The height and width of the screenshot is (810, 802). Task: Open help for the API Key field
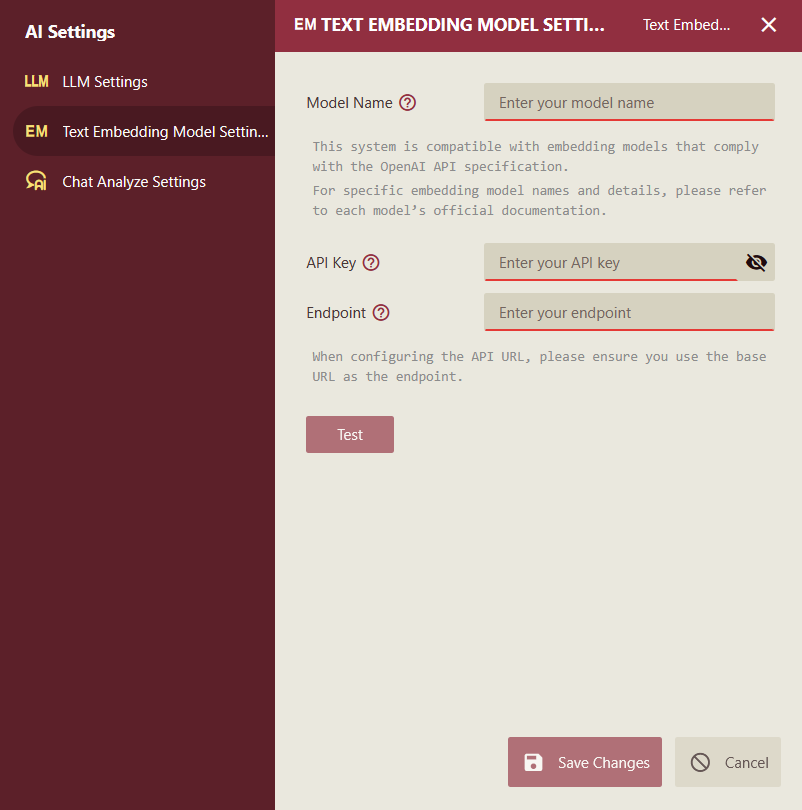(x=371, y=262)
